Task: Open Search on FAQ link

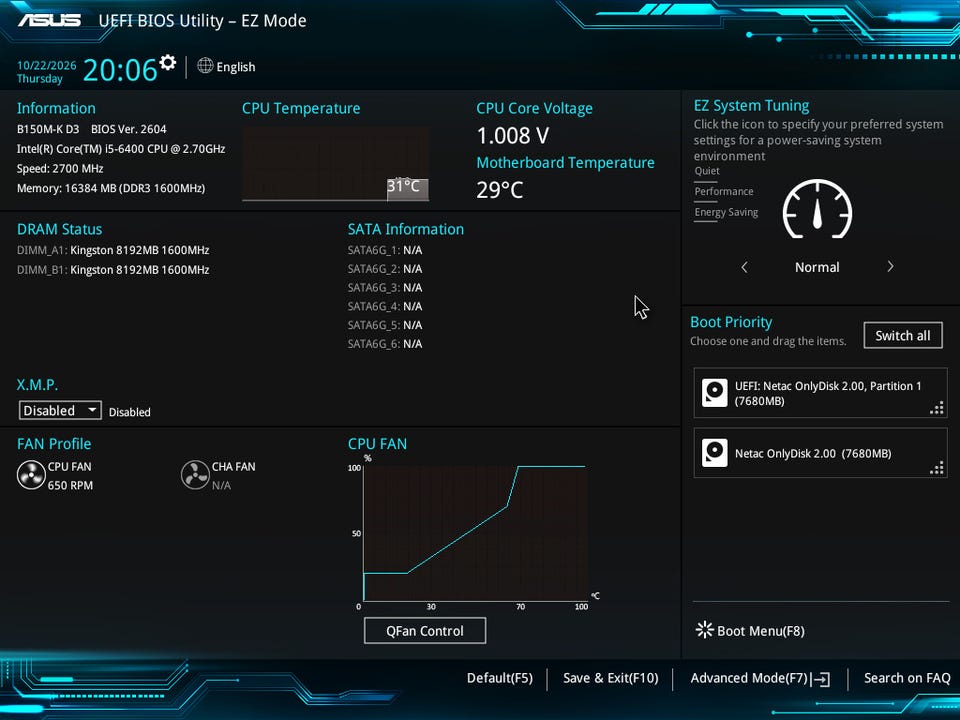Action: 907,678
